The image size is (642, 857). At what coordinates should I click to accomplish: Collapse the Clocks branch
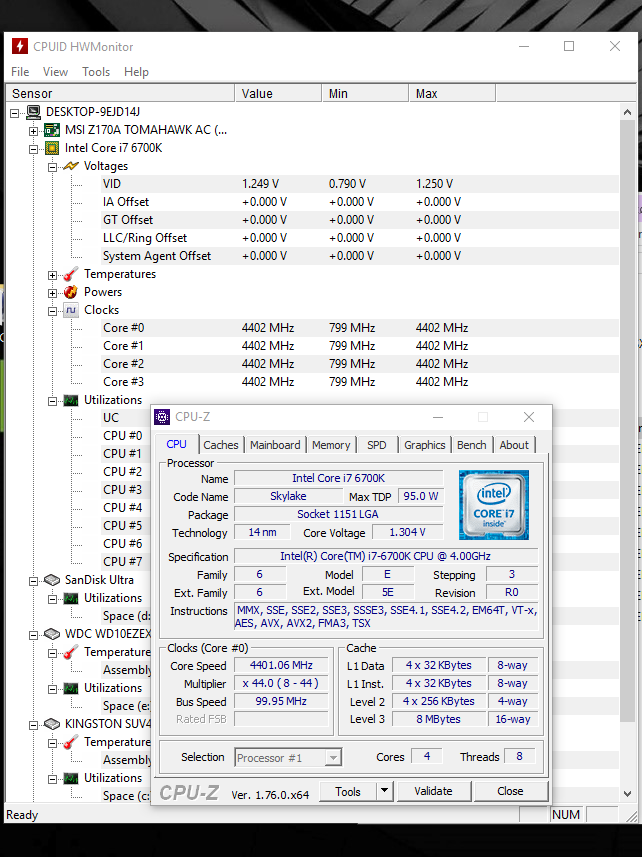tap(53, 312)
